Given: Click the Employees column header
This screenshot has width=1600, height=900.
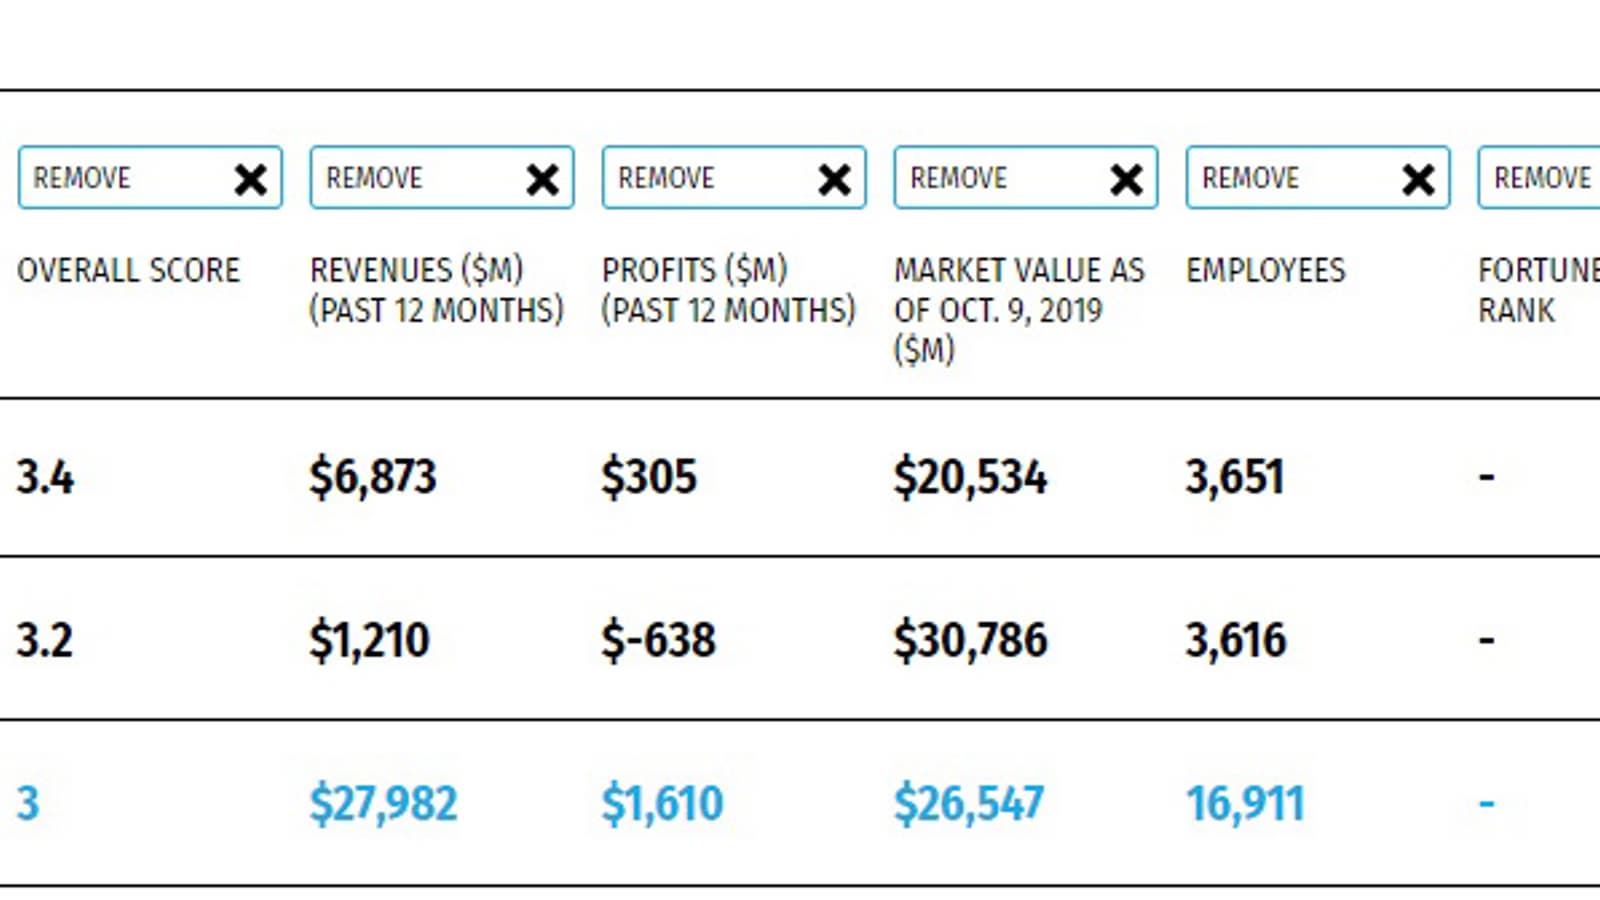Looking at the screenshot, I should click(x=1265, y=270).
